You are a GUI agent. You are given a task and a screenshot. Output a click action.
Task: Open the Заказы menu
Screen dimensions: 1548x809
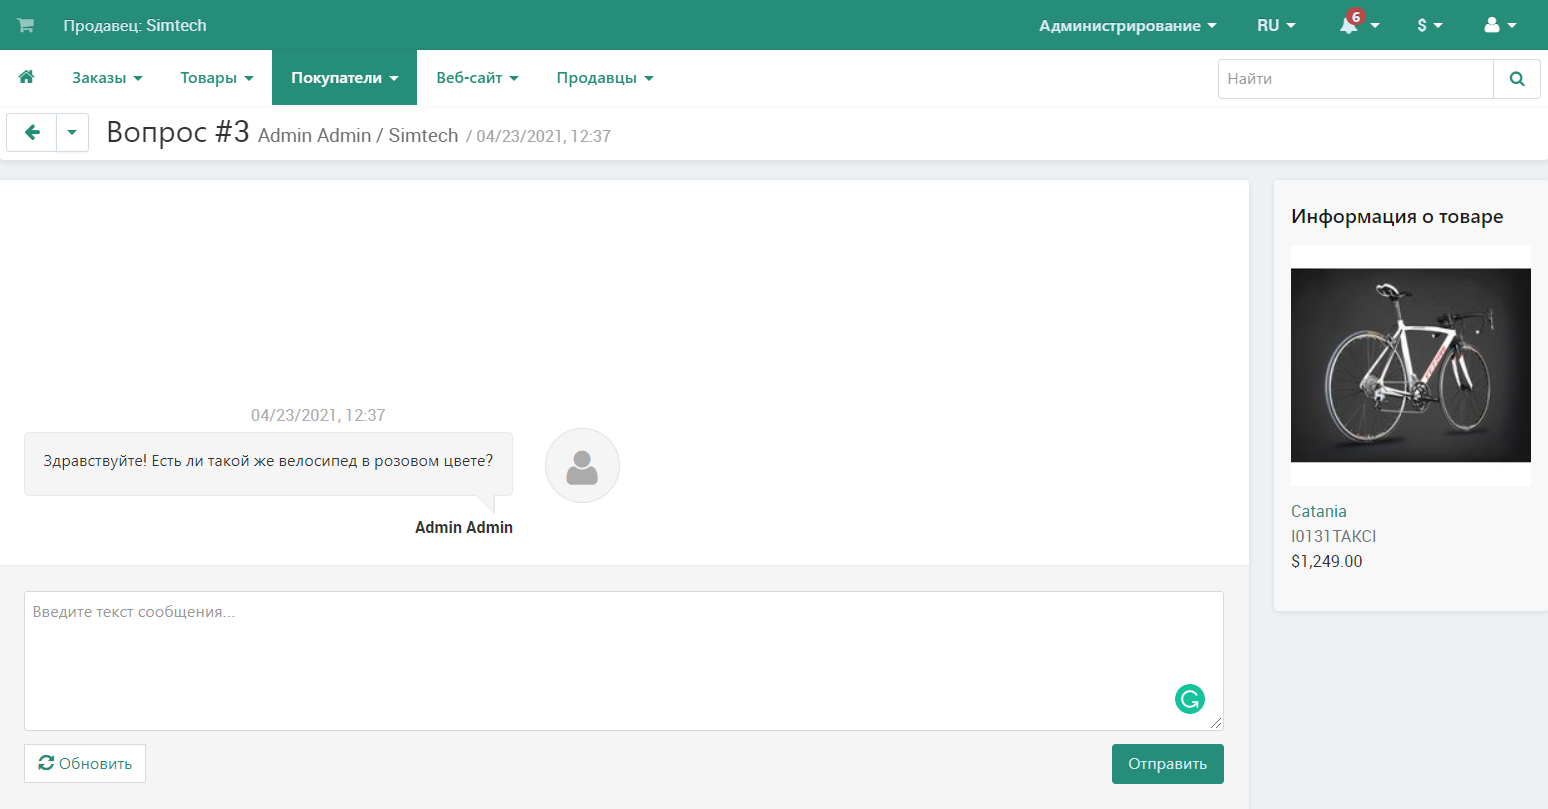(x=107, y=78)
